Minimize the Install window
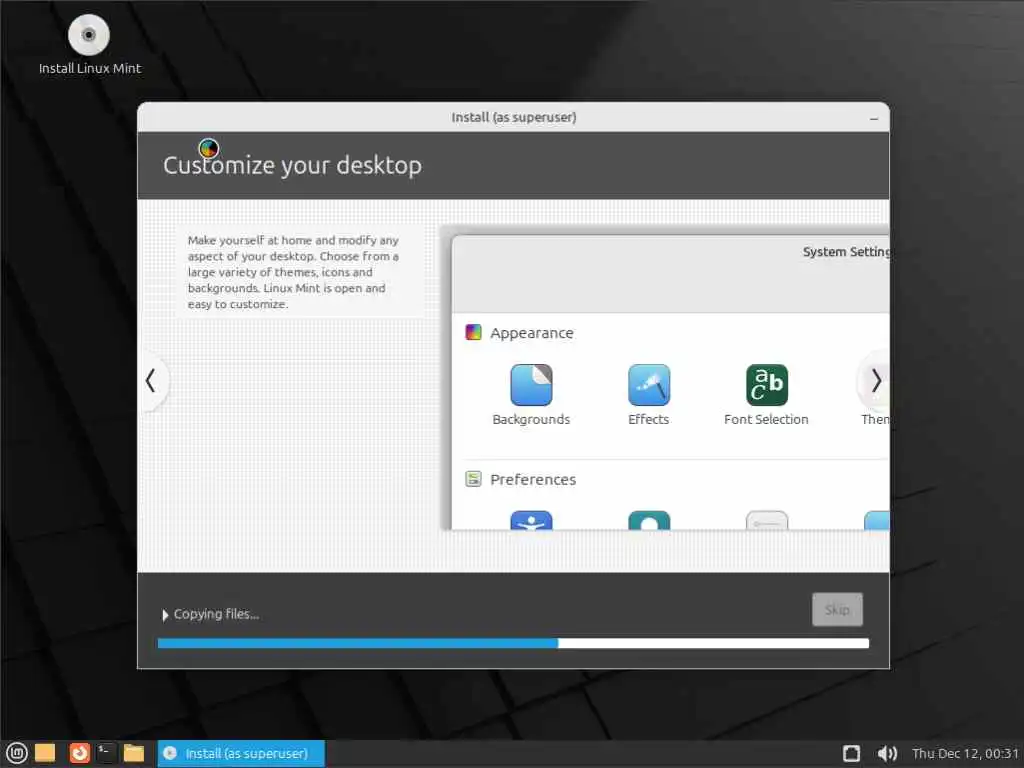 pos(874,118)
